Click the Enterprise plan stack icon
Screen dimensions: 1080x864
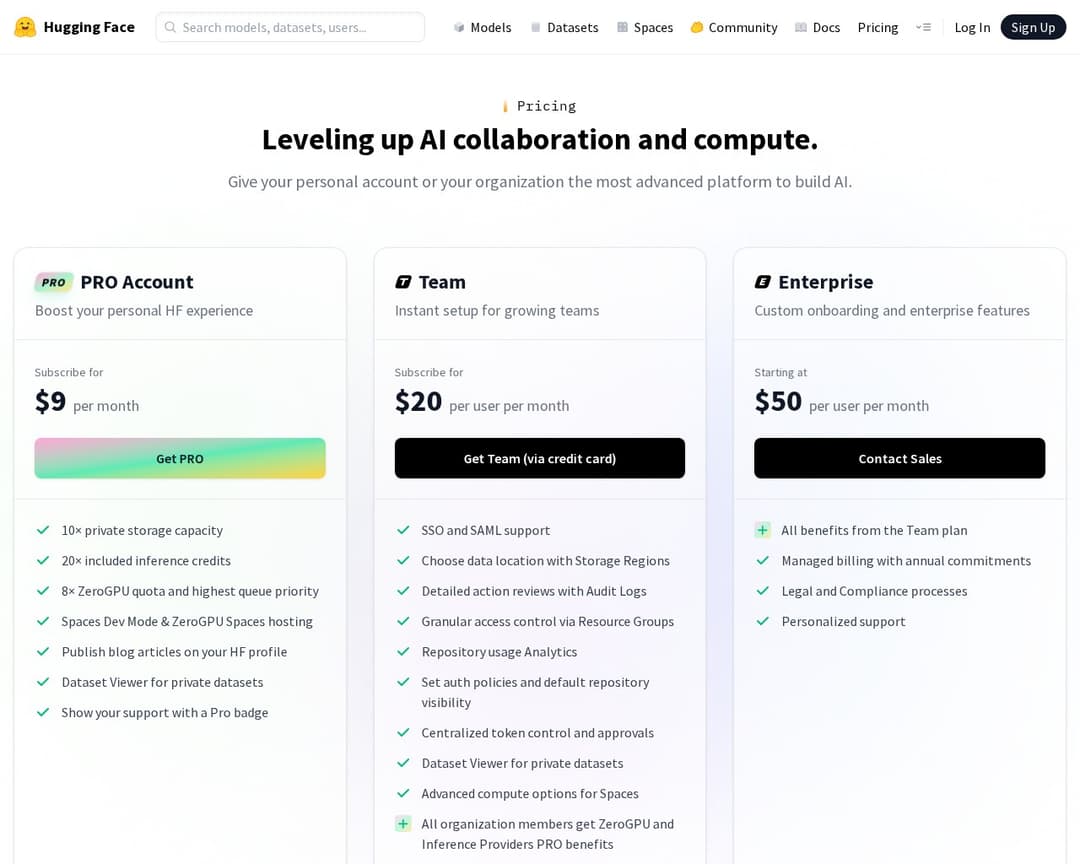tap(763, 282)
